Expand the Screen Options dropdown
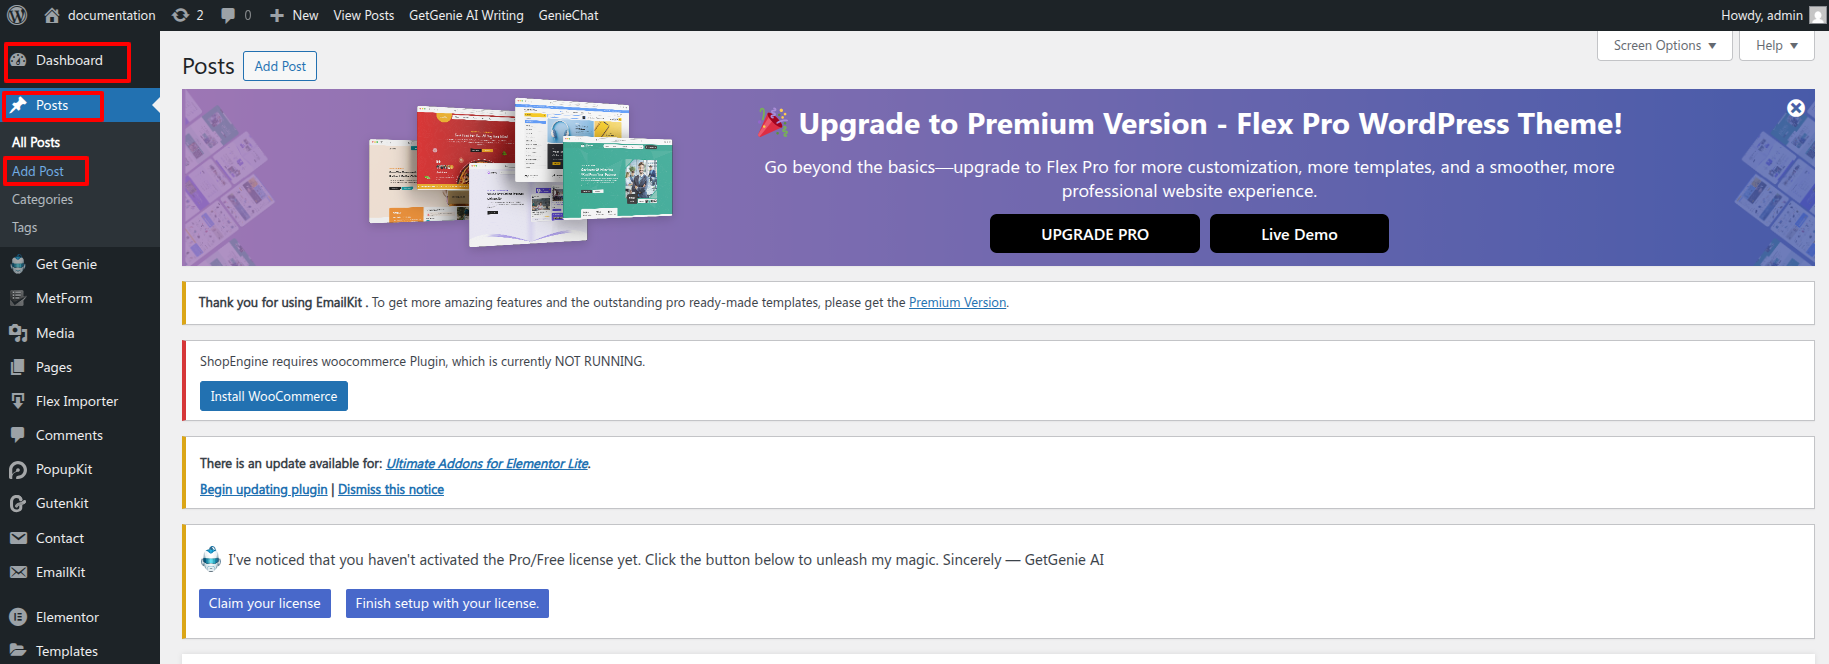Screen dimensions: 1829x664 tap(1664, 46)
